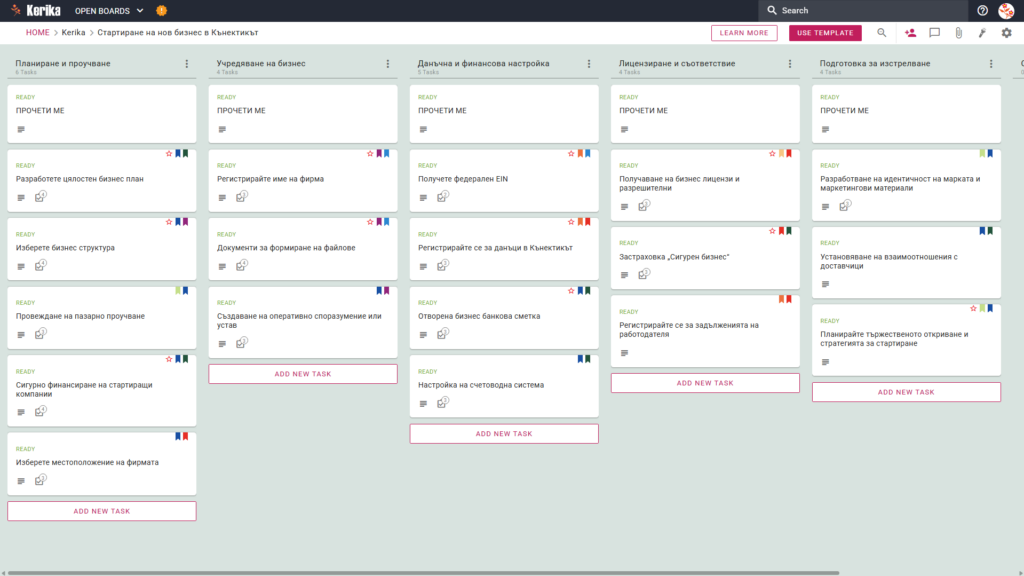Toggle star on Сигурно финансиране на стартиращи компании
Screen dimensions: 1024x576
(168, 359)
